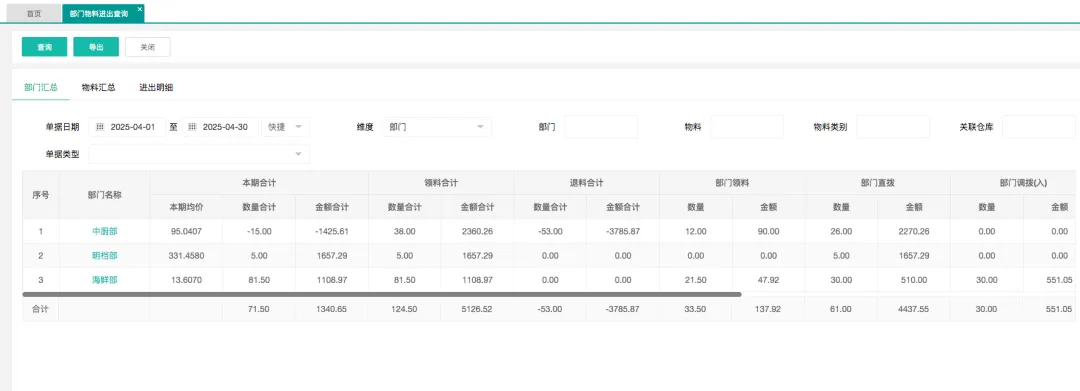
Task: Click the 关闭 button
Action: tap(147, 47)
